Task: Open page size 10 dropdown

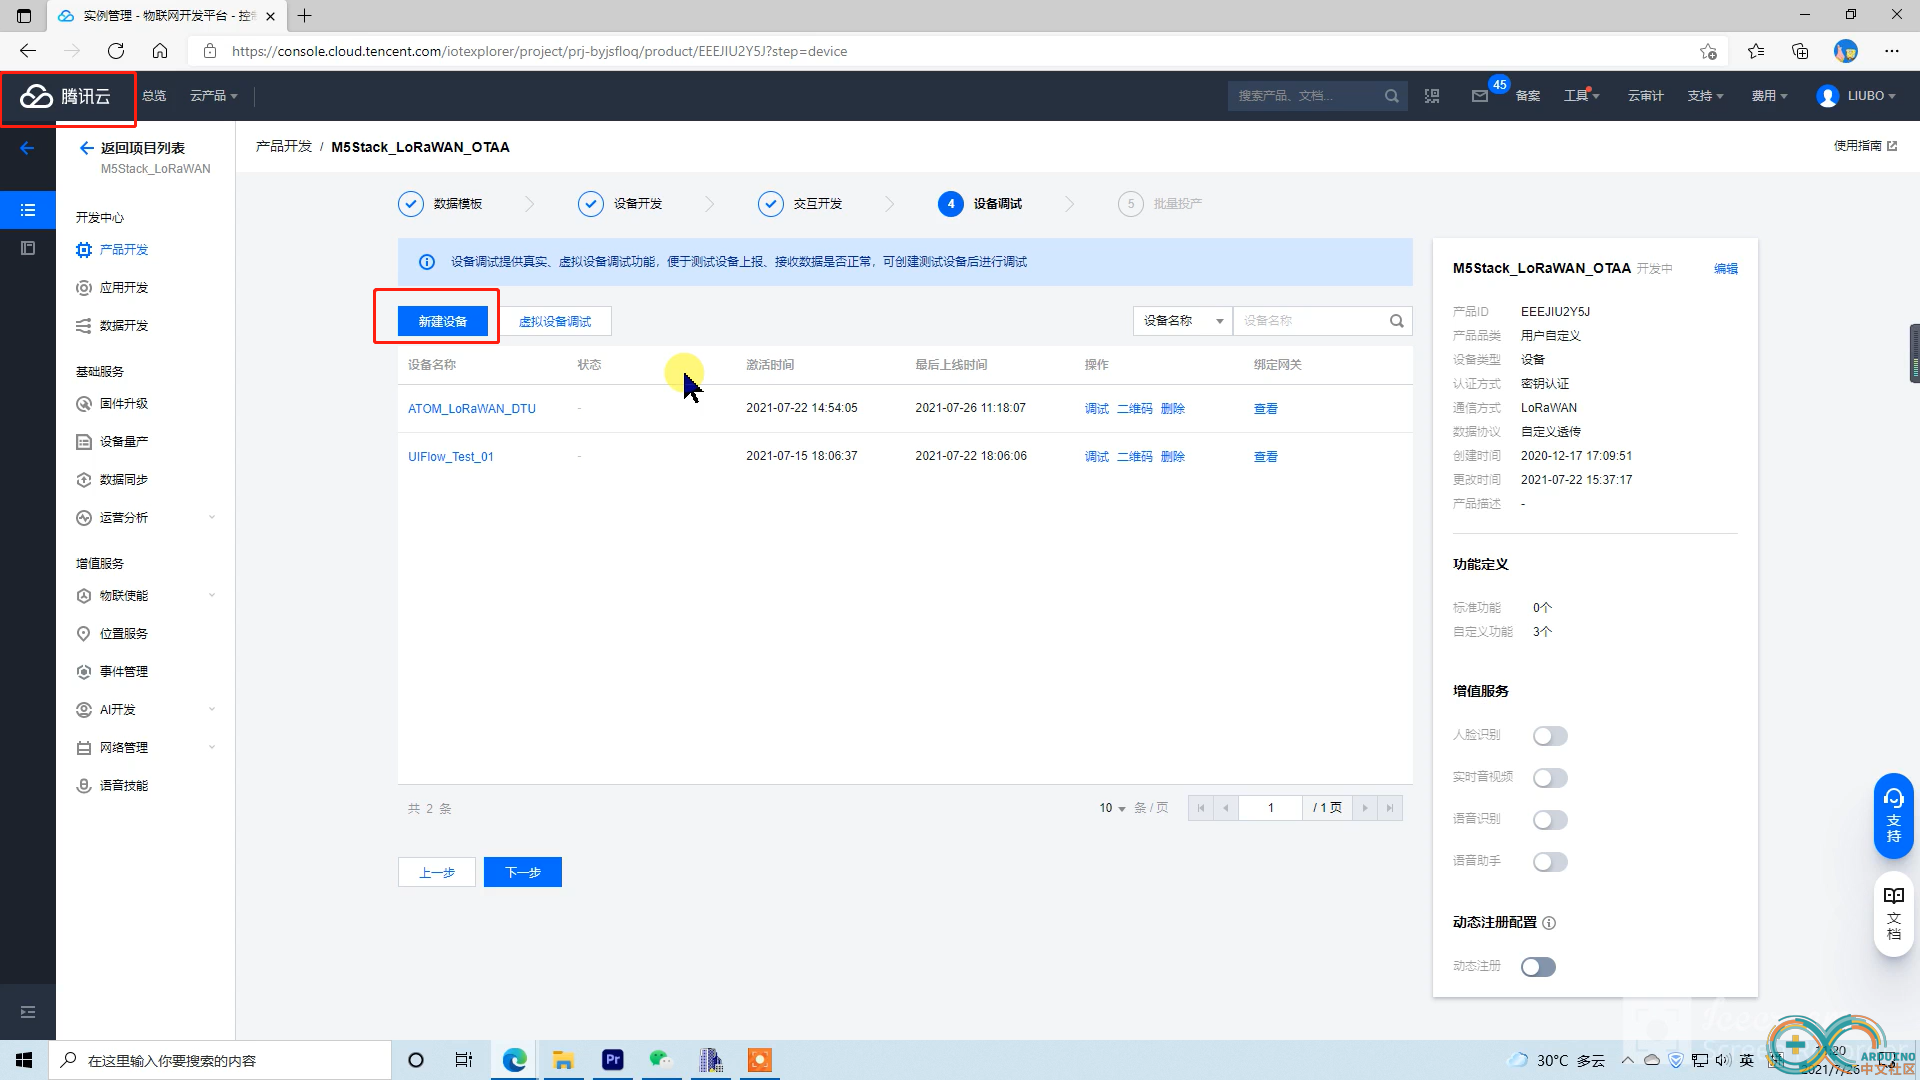Action: click(x=1112, y=808)
